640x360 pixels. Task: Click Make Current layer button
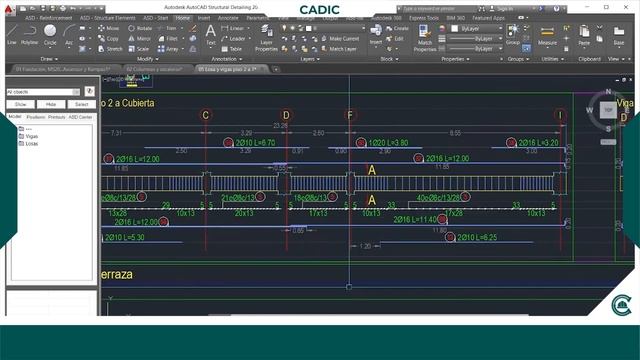click(340, 38)
